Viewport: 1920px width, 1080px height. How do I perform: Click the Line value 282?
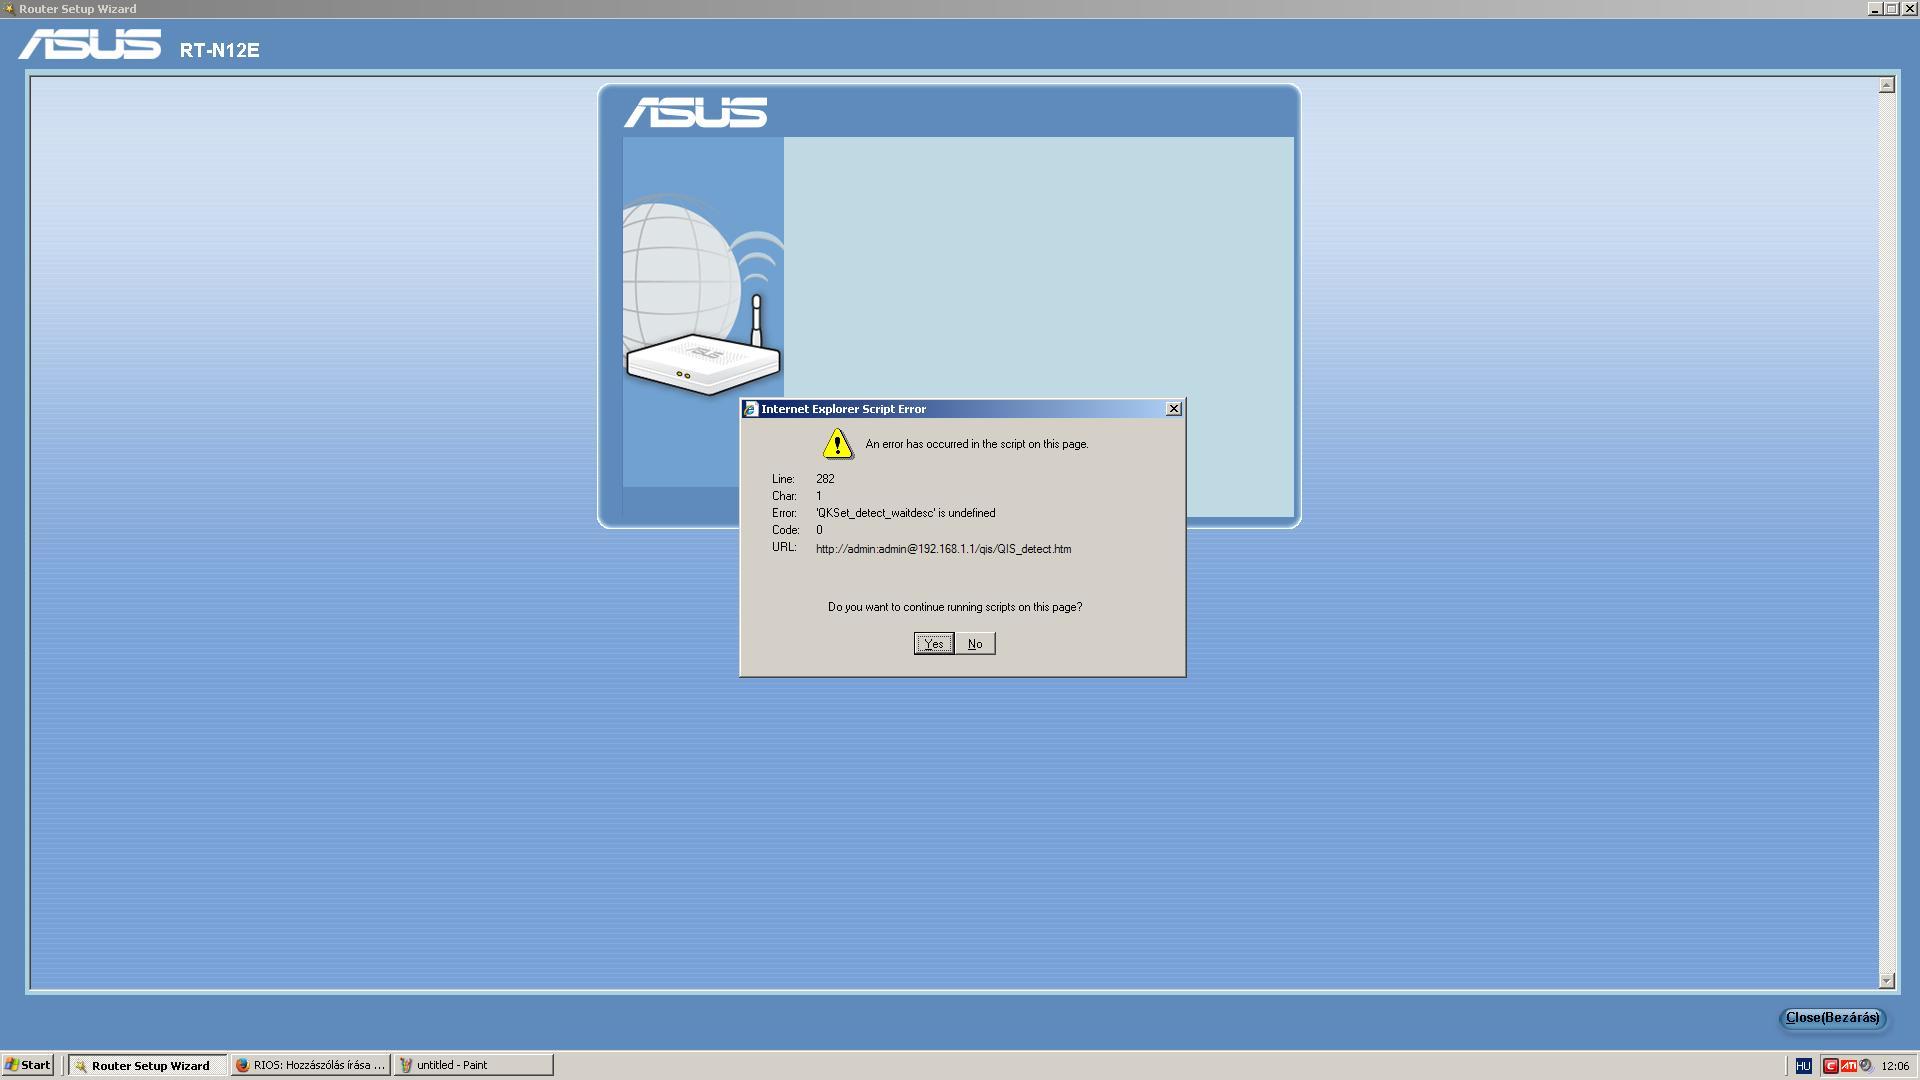(825, 479)
